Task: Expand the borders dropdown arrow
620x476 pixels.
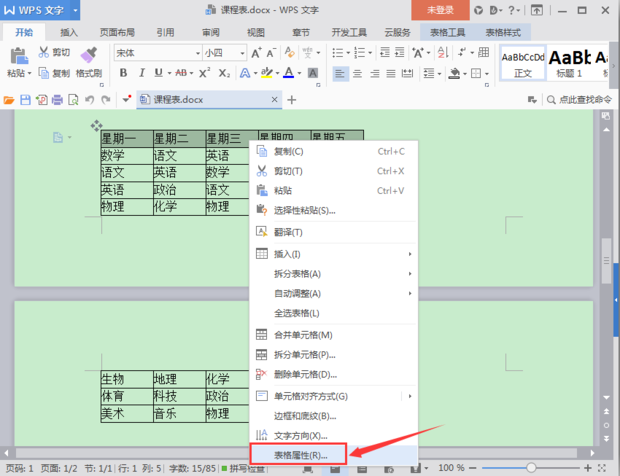Action: [487, 74]
